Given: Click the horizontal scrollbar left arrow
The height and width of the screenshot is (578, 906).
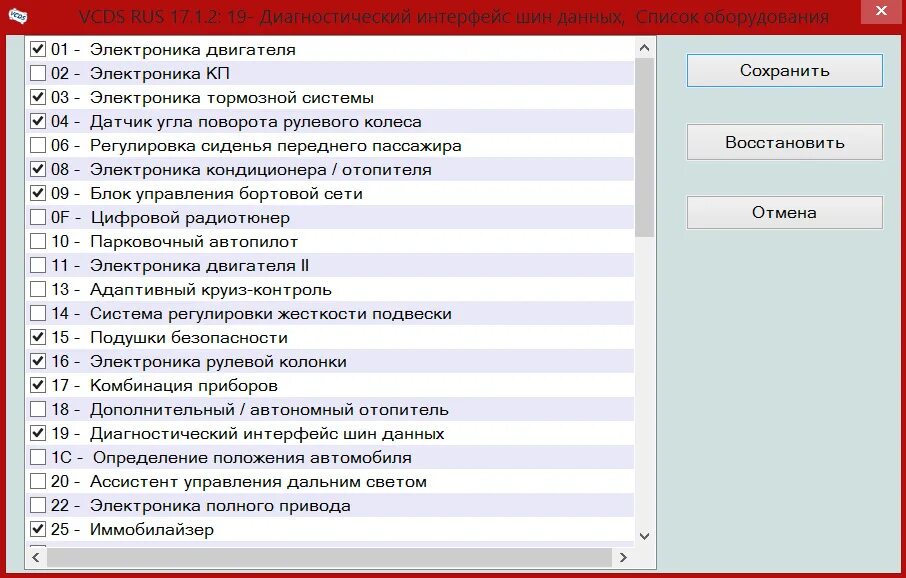Looking at the screenshot, I should (x=36, y=557).
